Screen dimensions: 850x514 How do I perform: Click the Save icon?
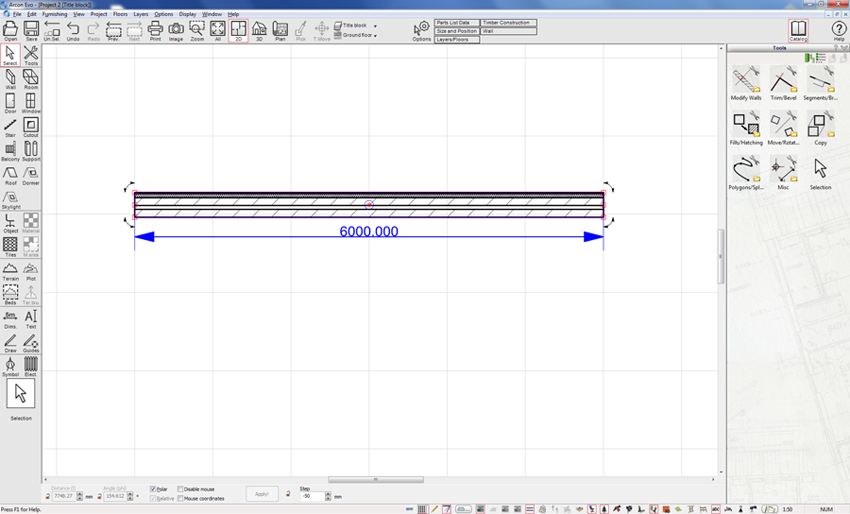click(31, 31)
